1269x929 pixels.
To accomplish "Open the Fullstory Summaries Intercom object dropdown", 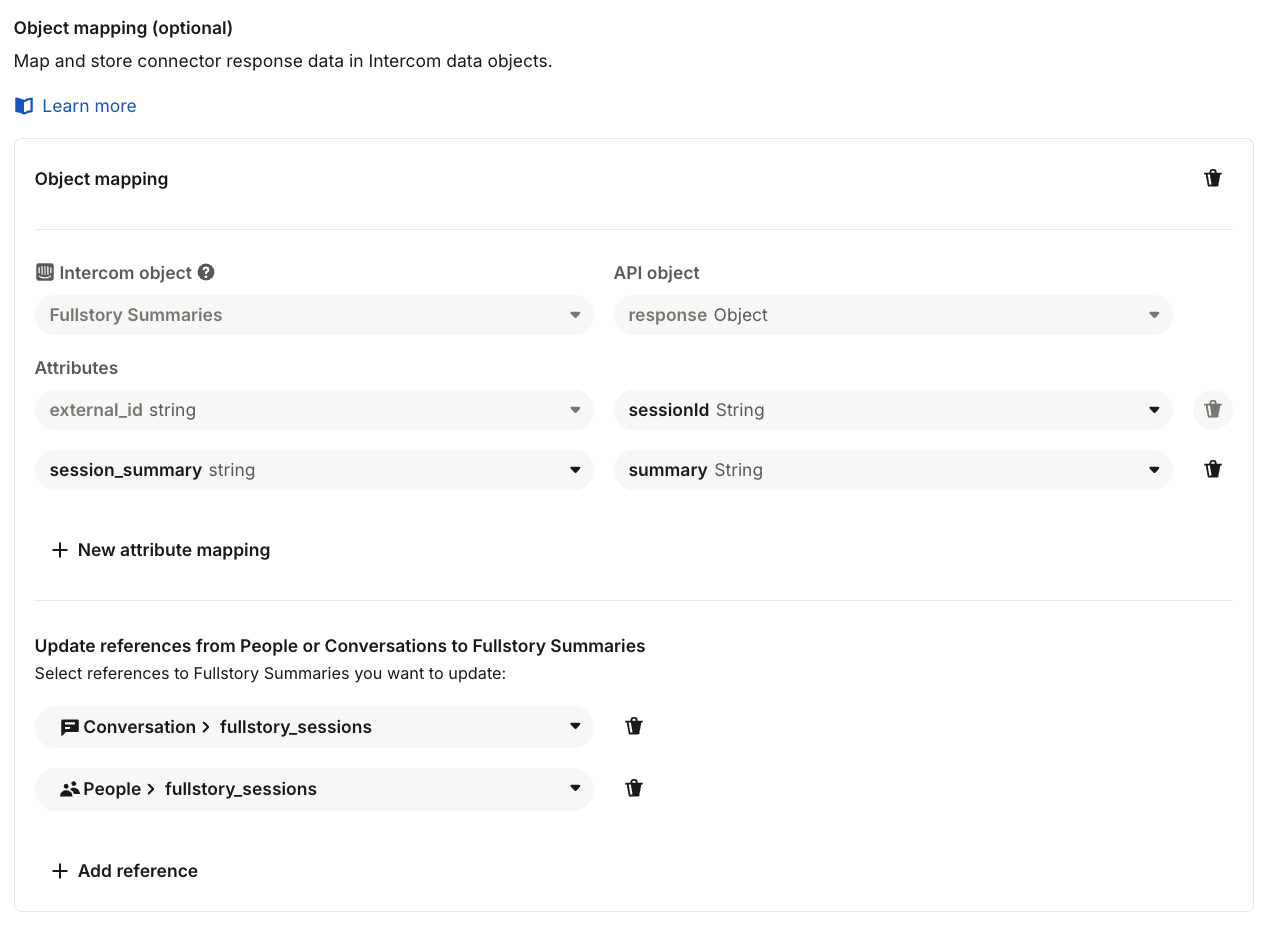I will 314,315.
